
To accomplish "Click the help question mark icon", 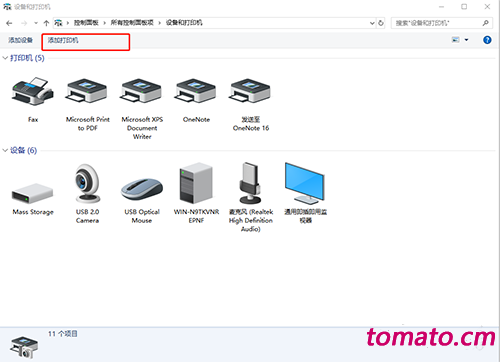I will pyautogui.click(x=487, y=40).
